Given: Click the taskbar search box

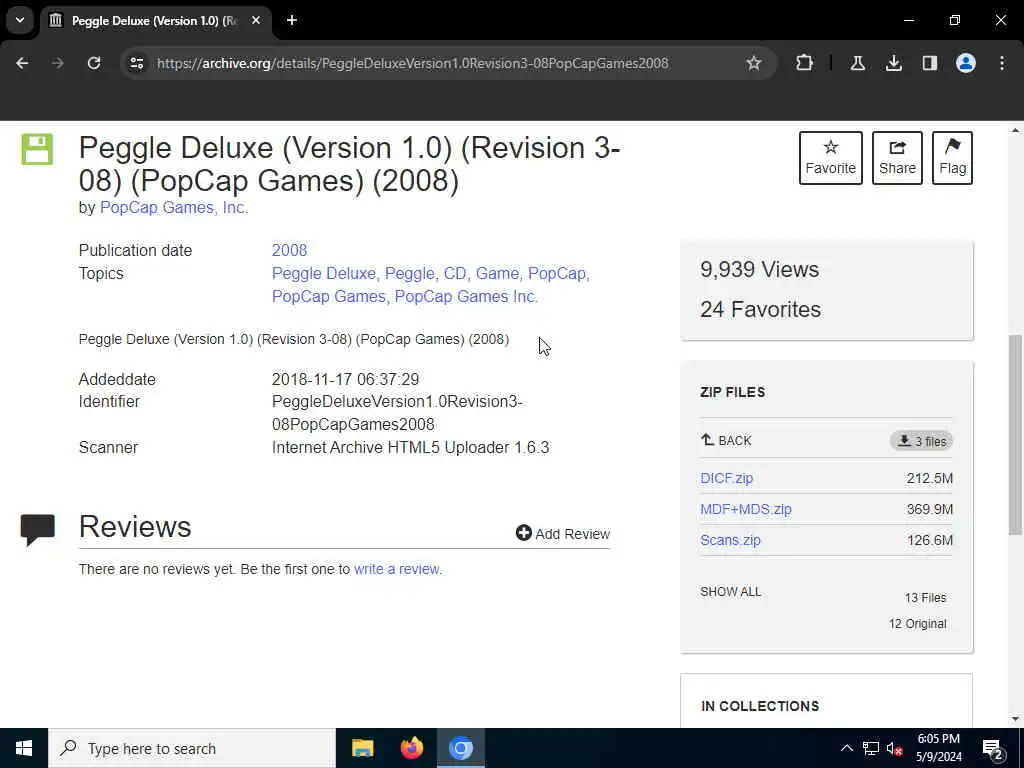Looking at the screenshot, I should click(x=191, y=748).
